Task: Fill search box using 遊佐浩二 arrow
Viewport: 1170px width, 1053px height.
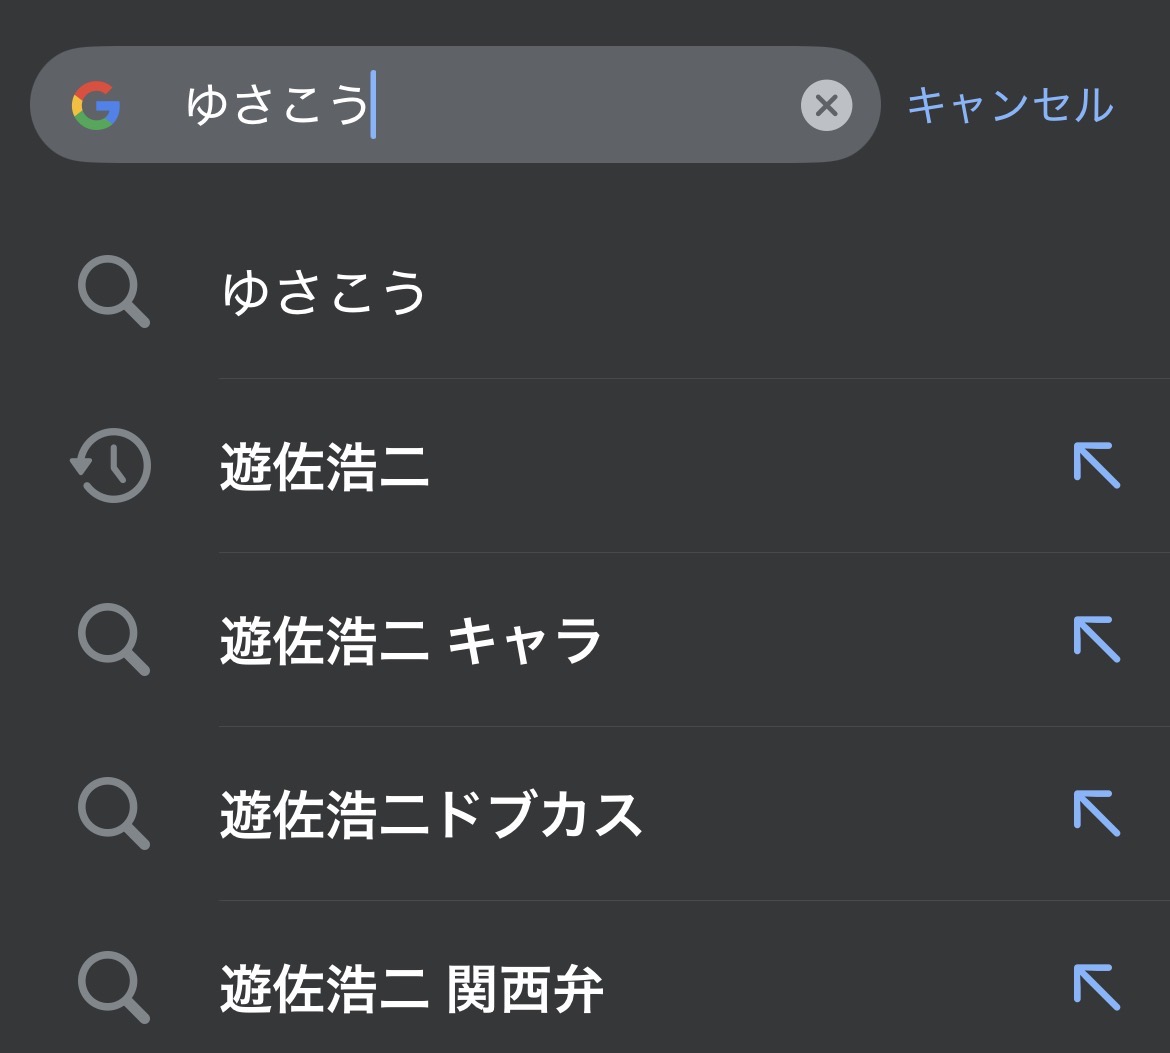Action: [1097, 466]
